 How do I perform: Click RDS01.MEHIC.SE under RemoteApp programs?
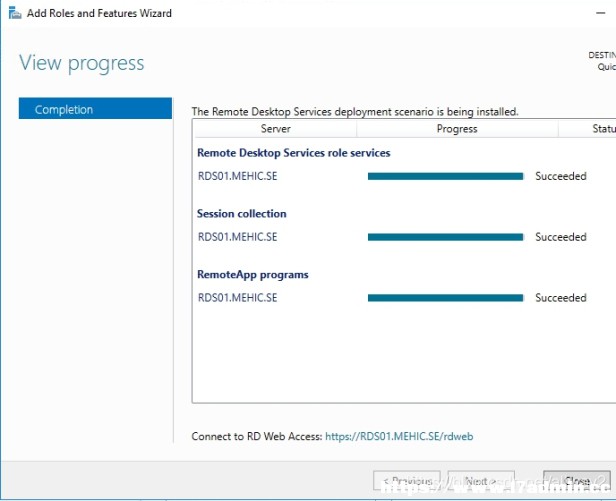237,298
